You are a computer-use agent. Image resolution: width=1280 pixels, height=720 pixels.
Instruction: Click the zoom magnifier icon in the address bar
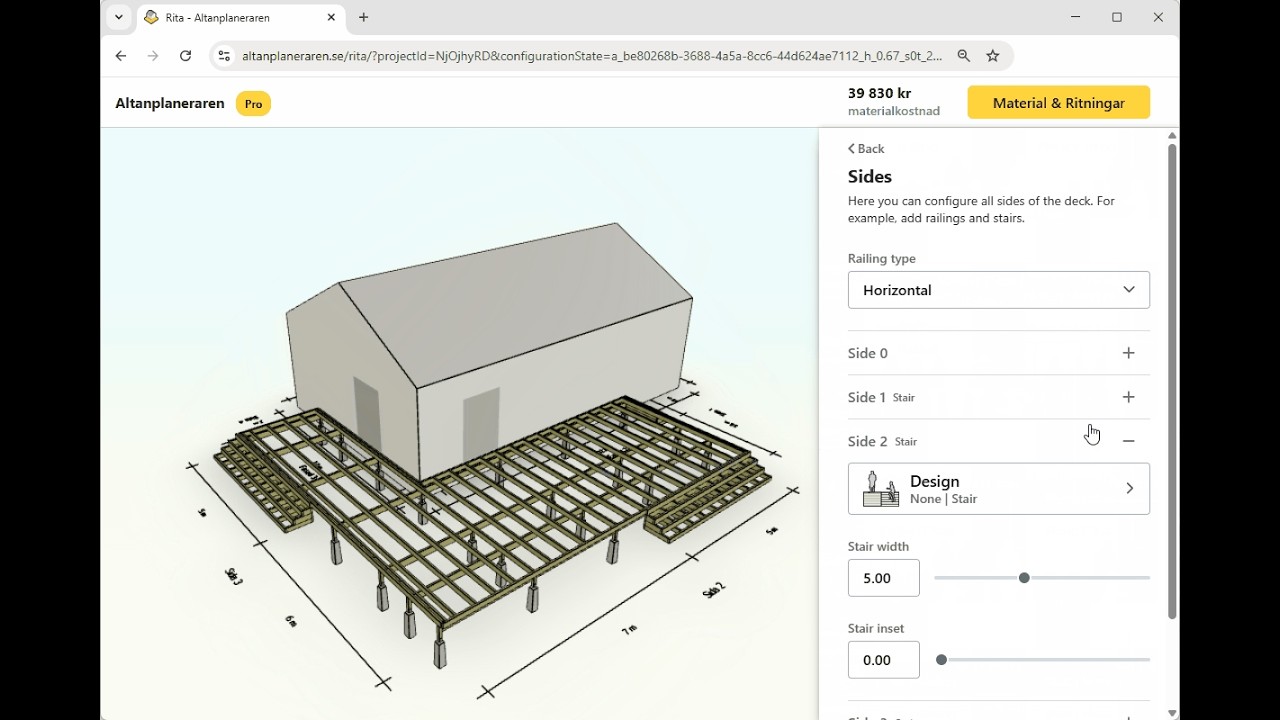963,56
